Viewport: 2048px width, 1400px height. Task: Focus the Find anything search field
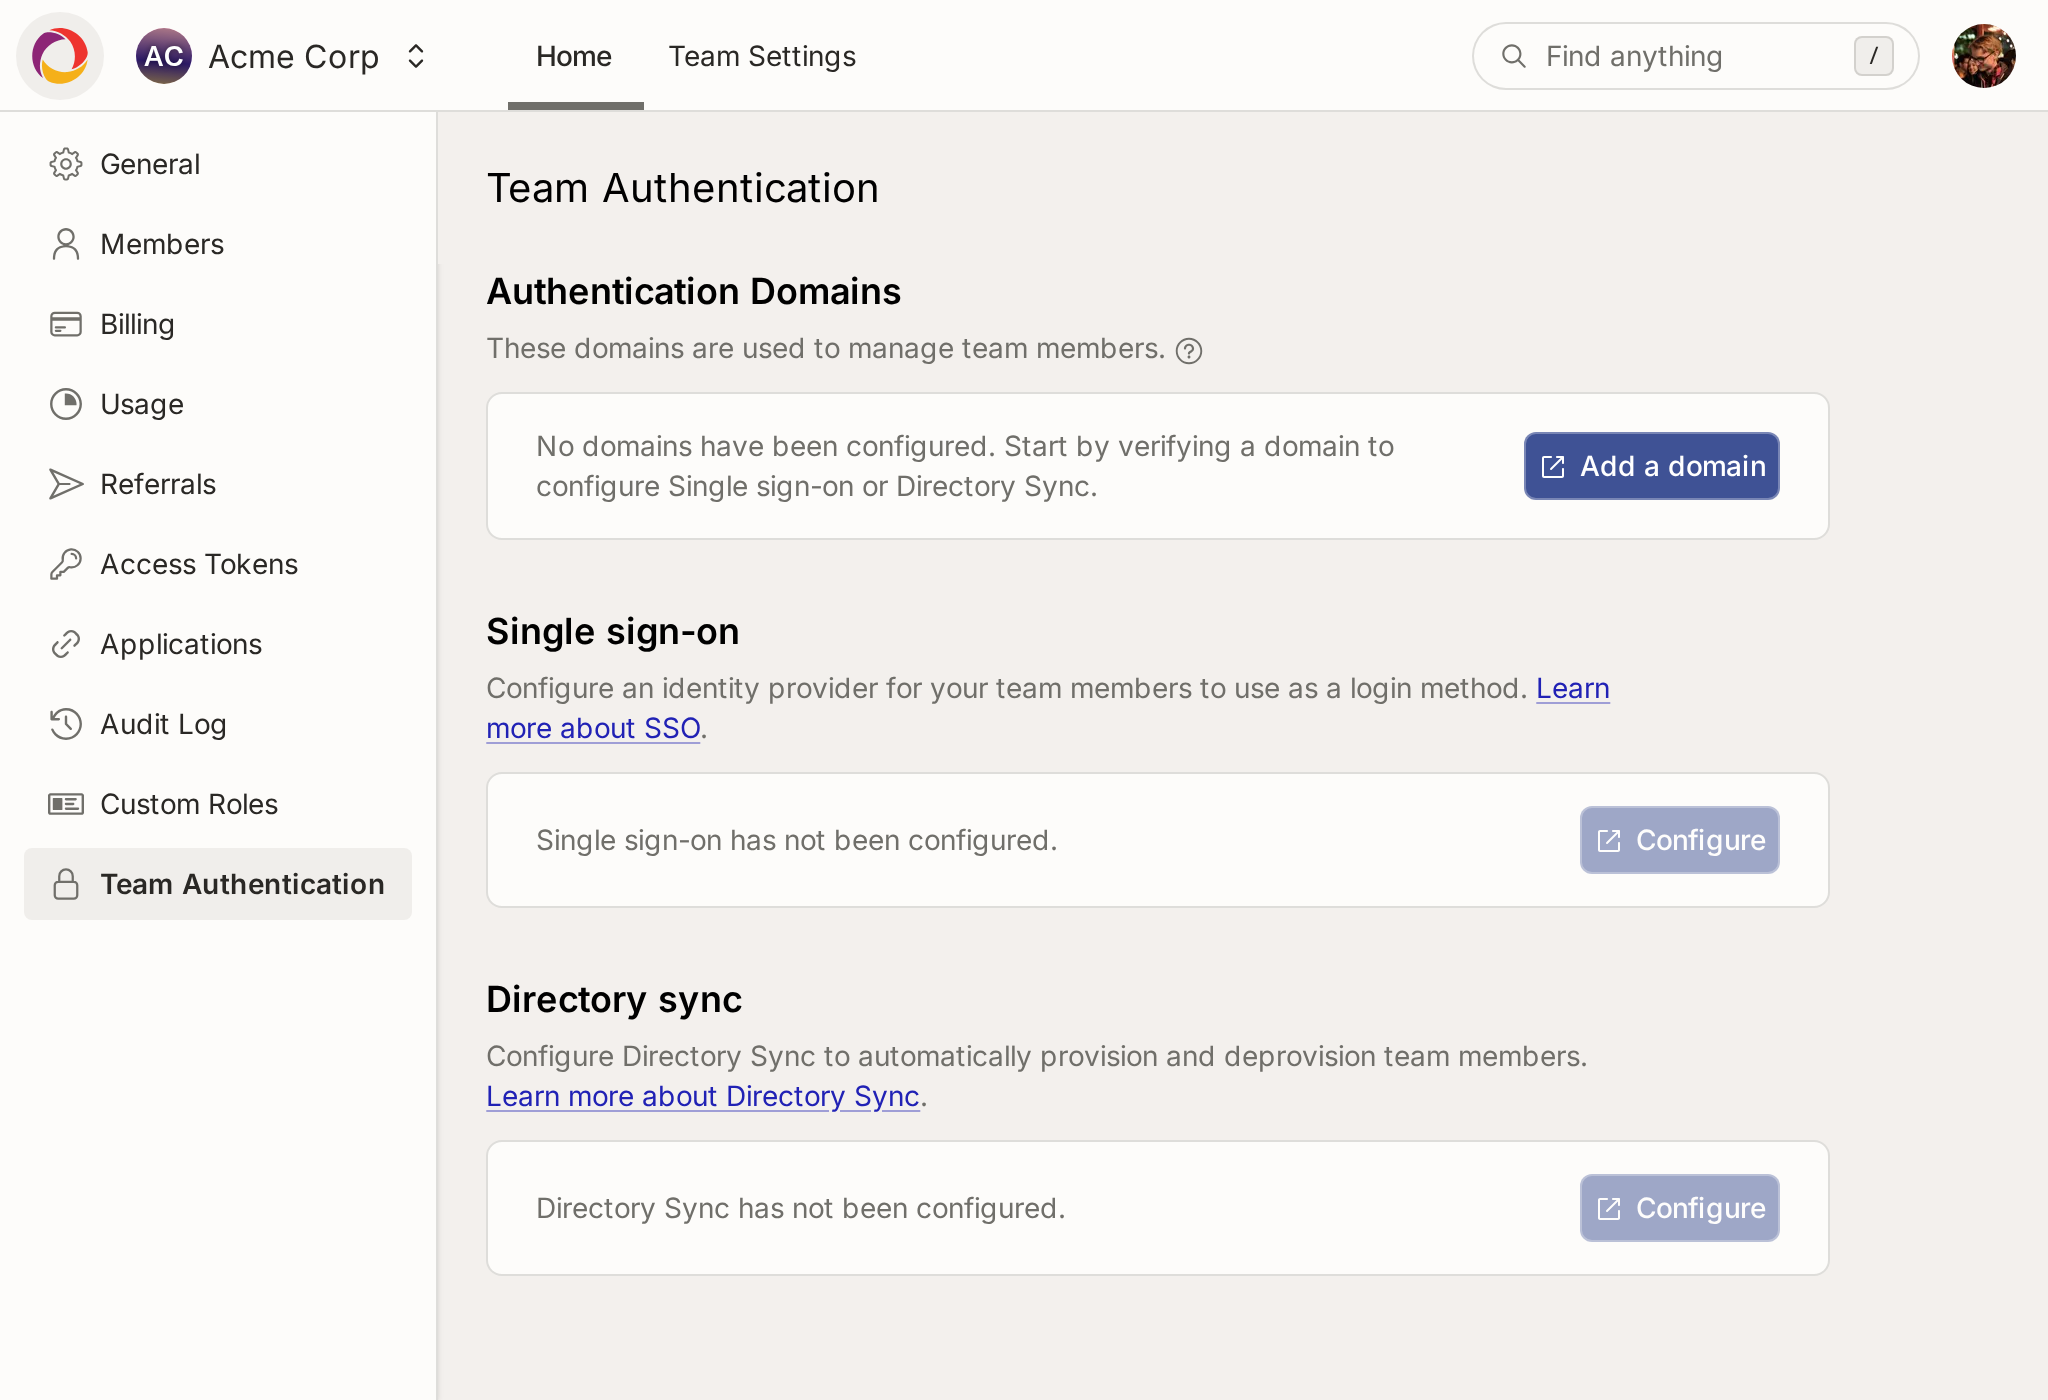pyautogui.click(x=1695, y=56)
